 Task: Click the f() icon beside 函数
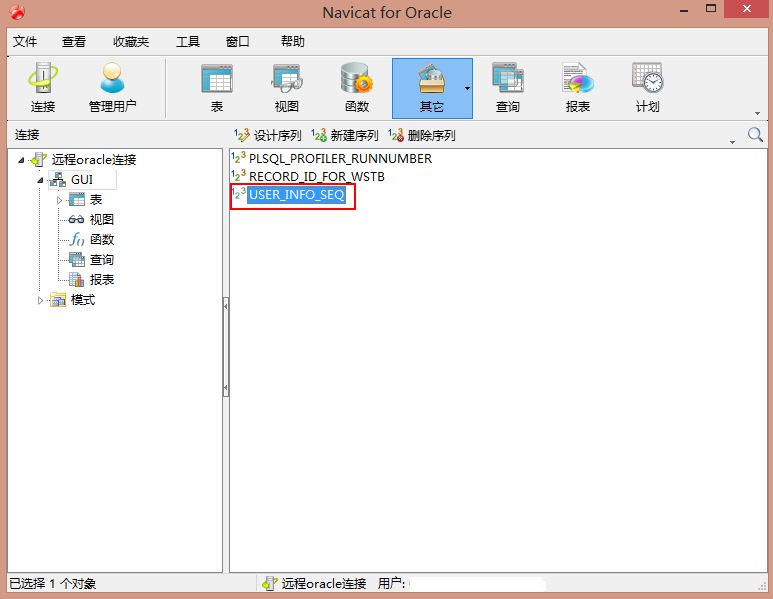[76, 240]
